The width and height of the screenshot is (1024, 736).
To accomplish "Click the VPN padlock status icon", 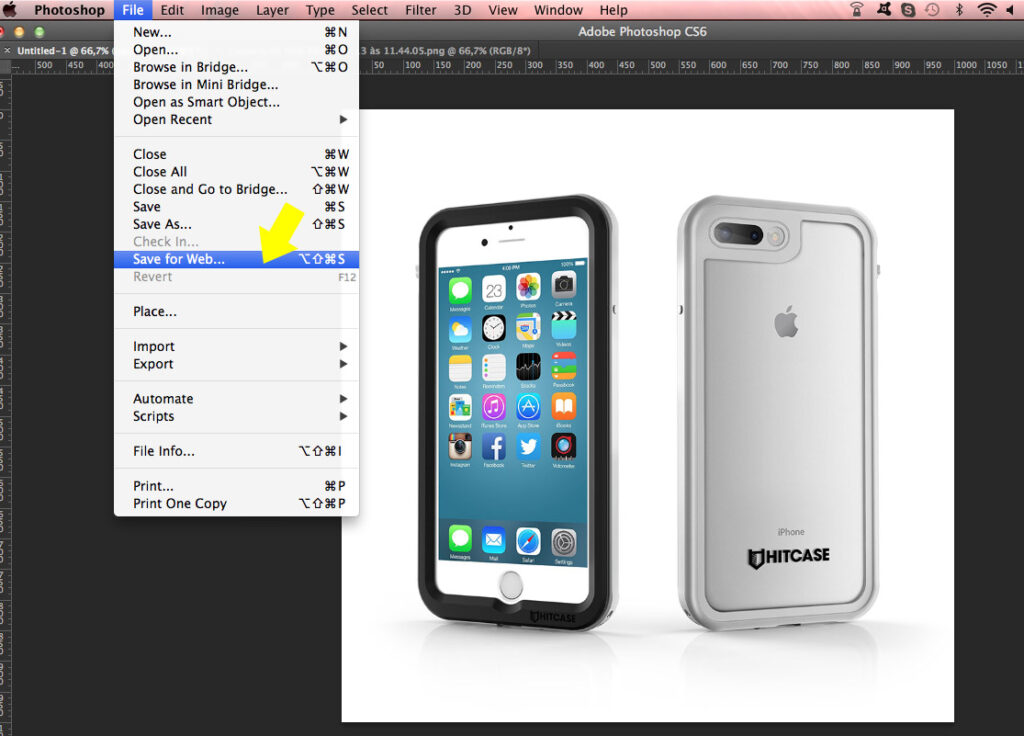I will tap(857, 9).
